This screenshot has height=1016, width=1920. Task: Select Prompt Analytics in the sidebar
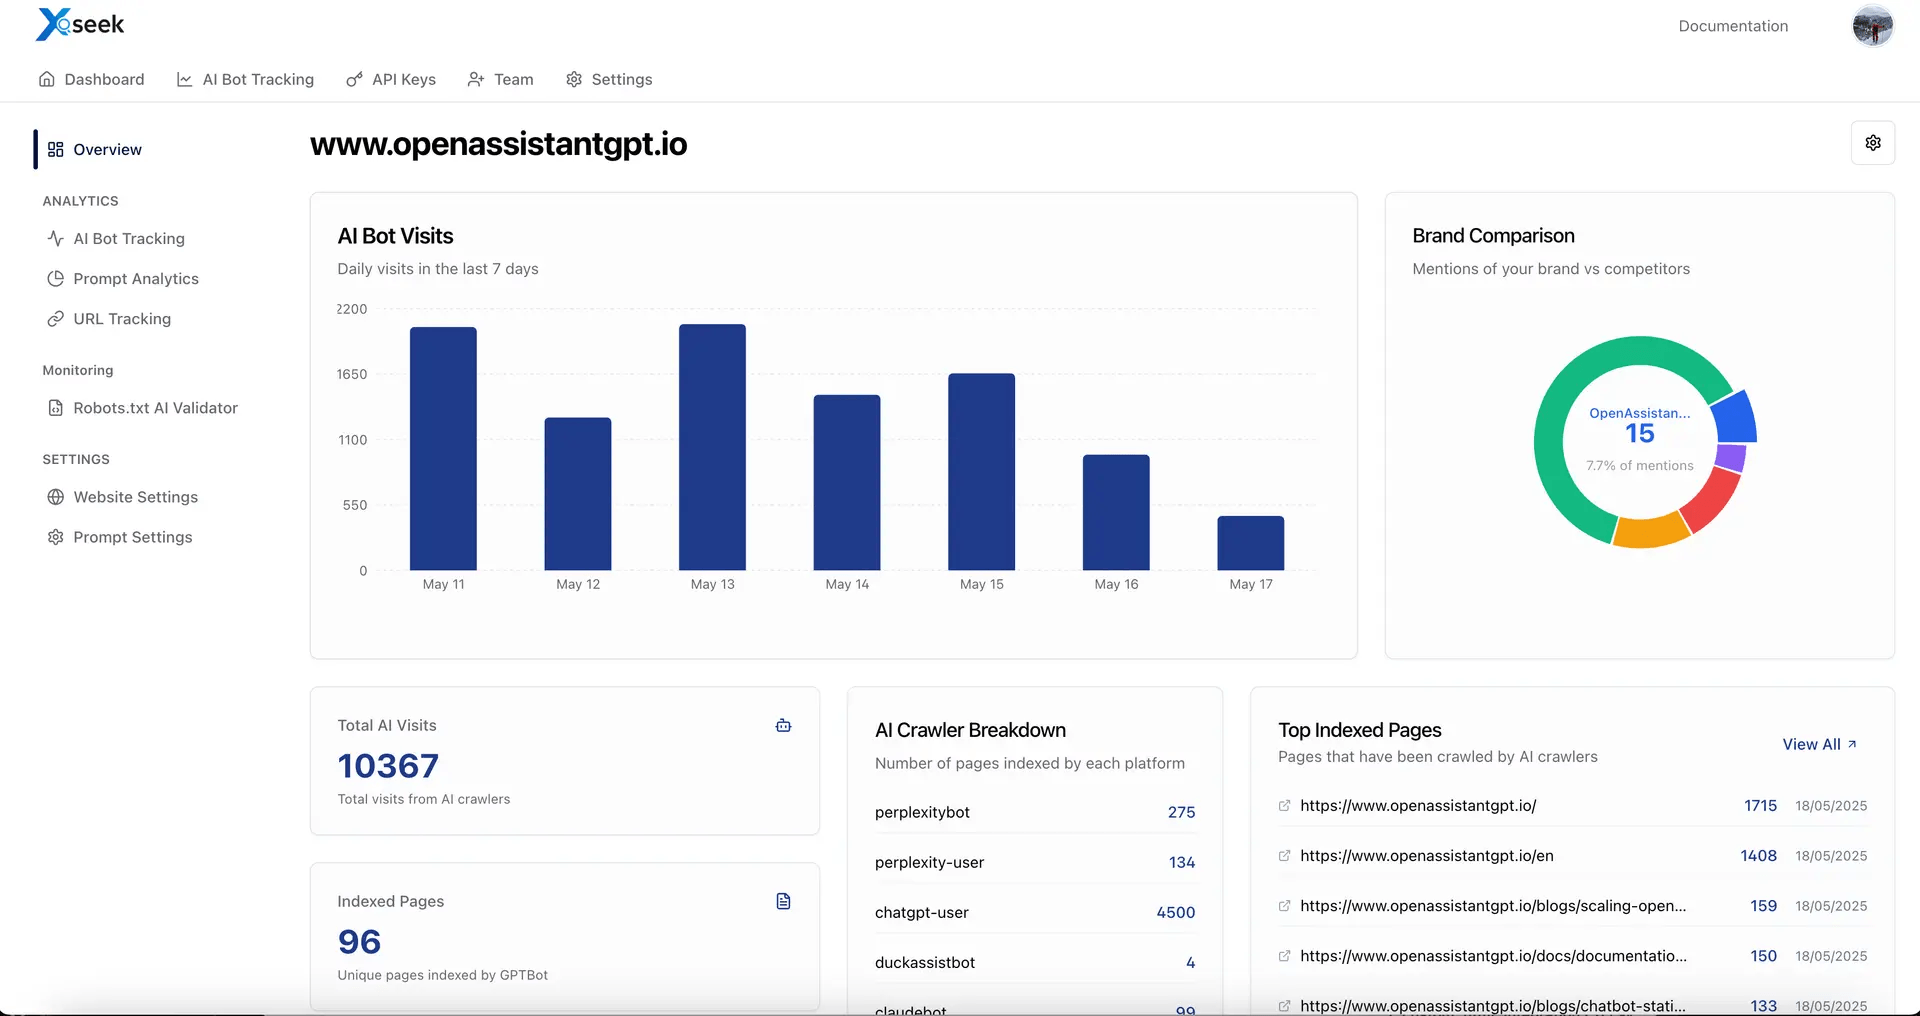[x=135, y=279]
